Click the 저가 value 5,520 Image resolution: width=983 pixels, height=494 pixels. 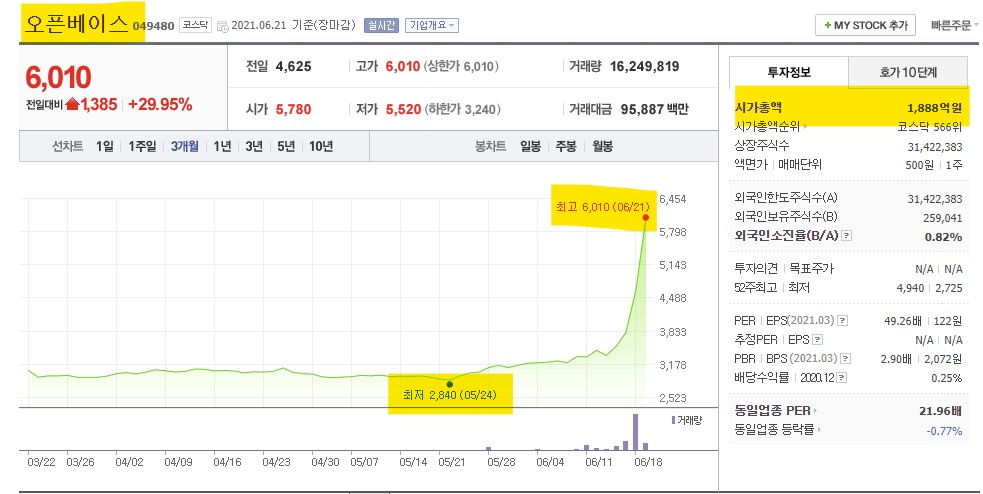[403, 109]
